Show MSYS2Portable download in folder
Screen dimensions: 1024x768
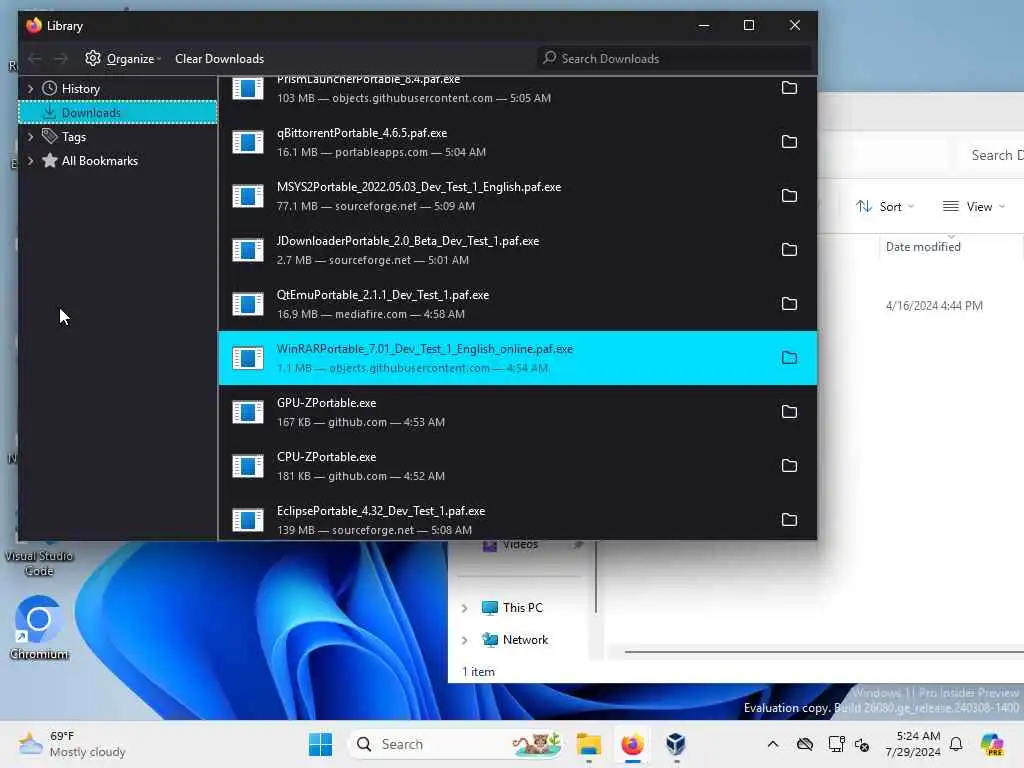pos(789,195)
